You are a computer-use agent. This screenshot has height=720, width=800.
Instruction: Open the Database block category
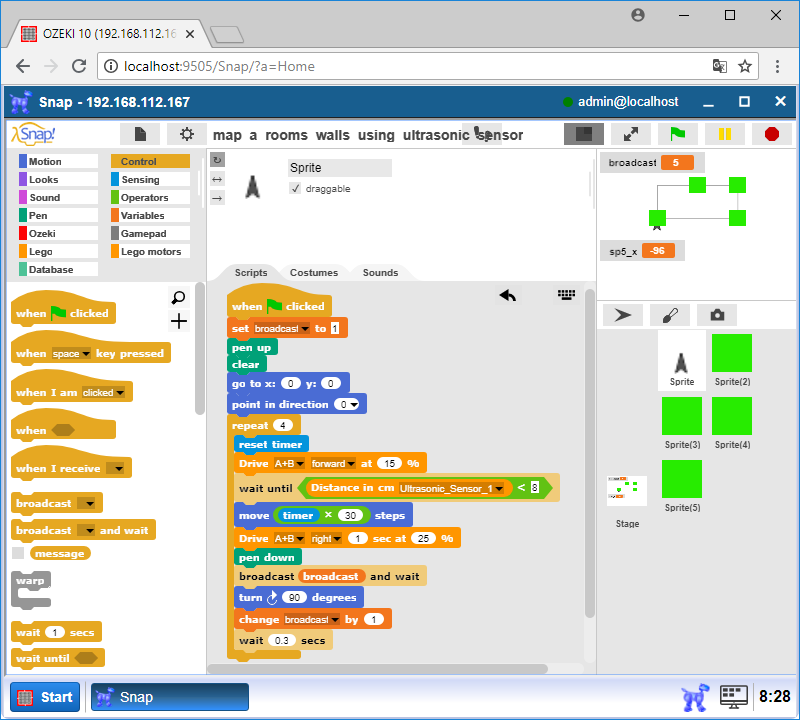[58, 269]
